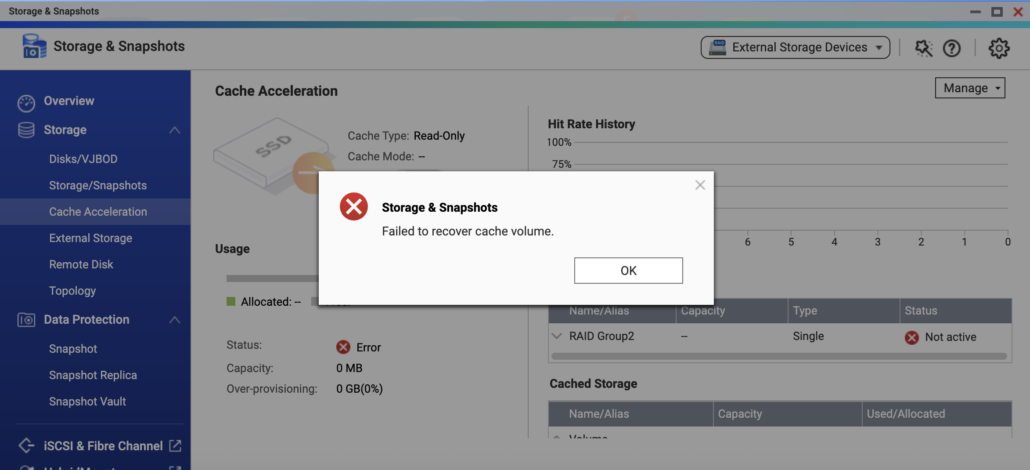
Task: Close the dialog with the X icon
Action: (700, 185)
